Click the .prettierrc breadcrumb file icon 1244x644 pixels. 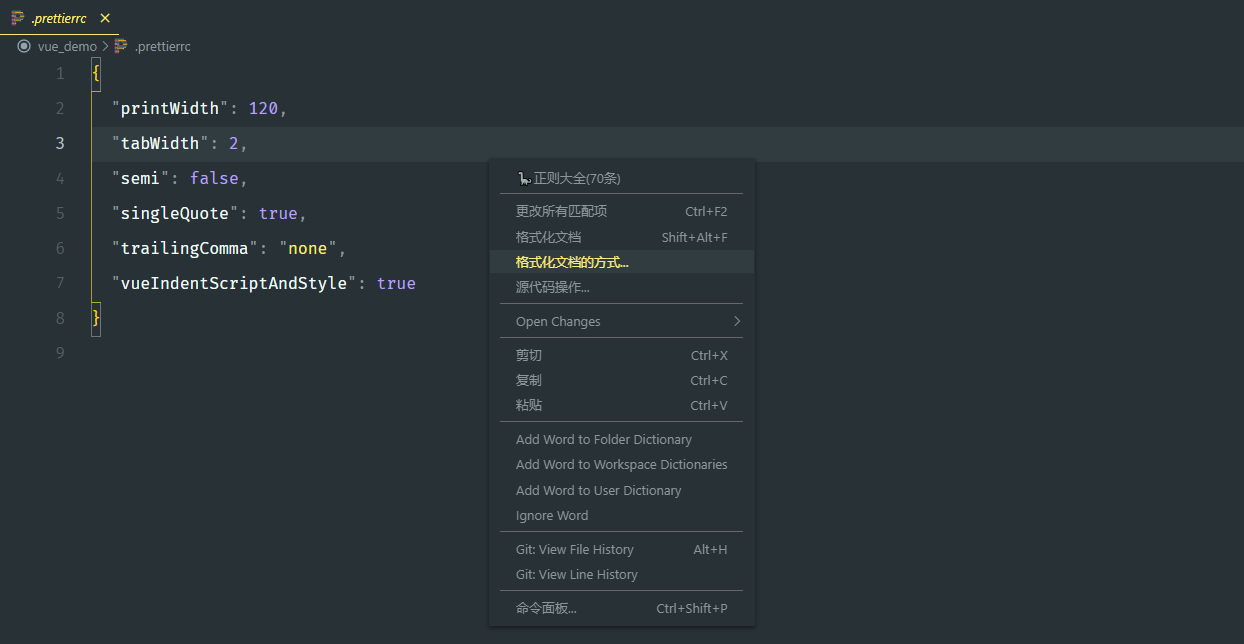pos(121,46)
